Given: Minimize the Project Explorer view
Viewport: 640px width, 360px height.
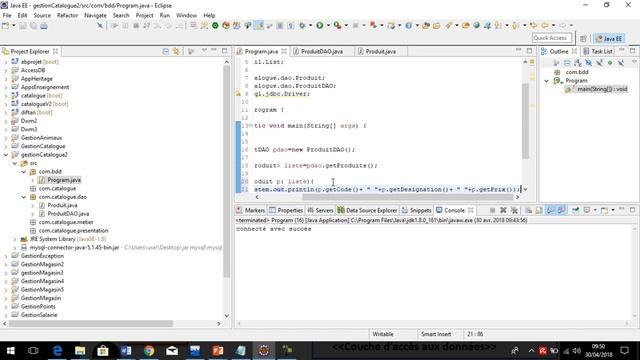Looking at the screenshot, I should coord(214,51).
